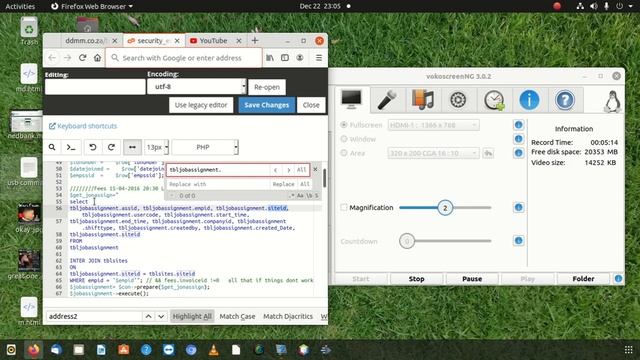640x360 pixels.
Task: Click the Editing filename input field
Action: [95, 87]
